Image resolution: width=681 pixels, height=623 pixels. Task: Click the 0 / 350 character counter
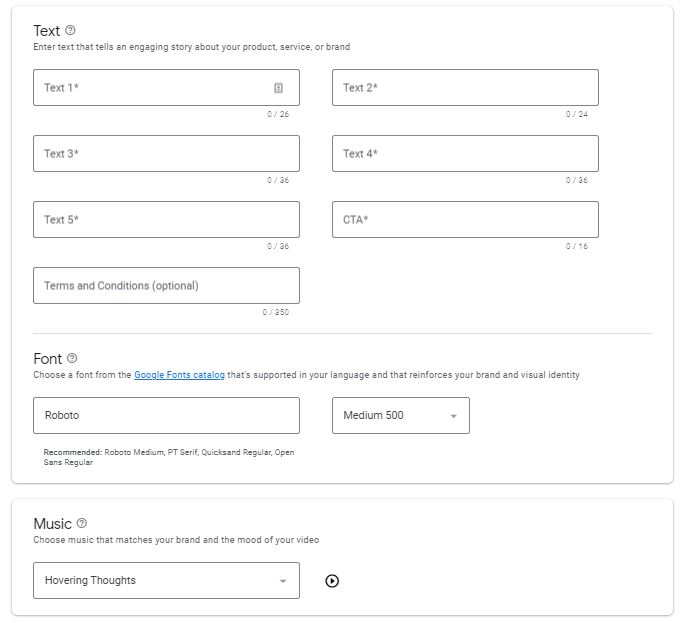(x=275, y=312)
